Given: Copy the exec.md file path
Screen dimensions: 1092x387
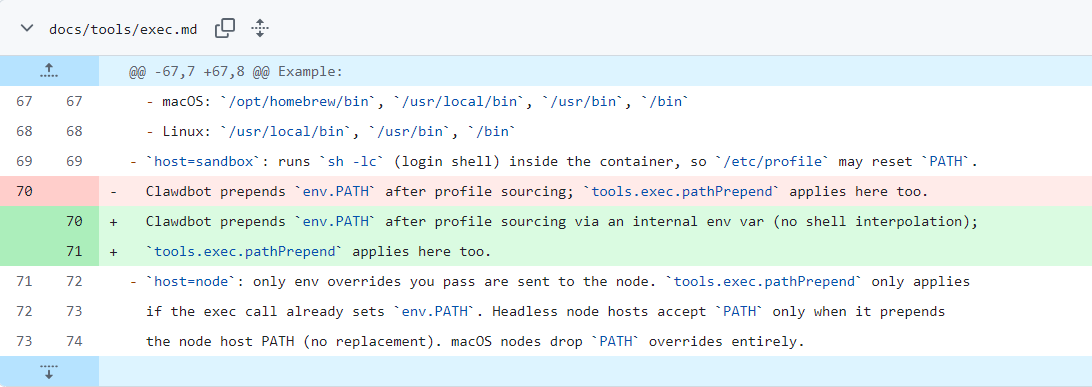Looking at the screenshot, I should [x=225, y=29].
